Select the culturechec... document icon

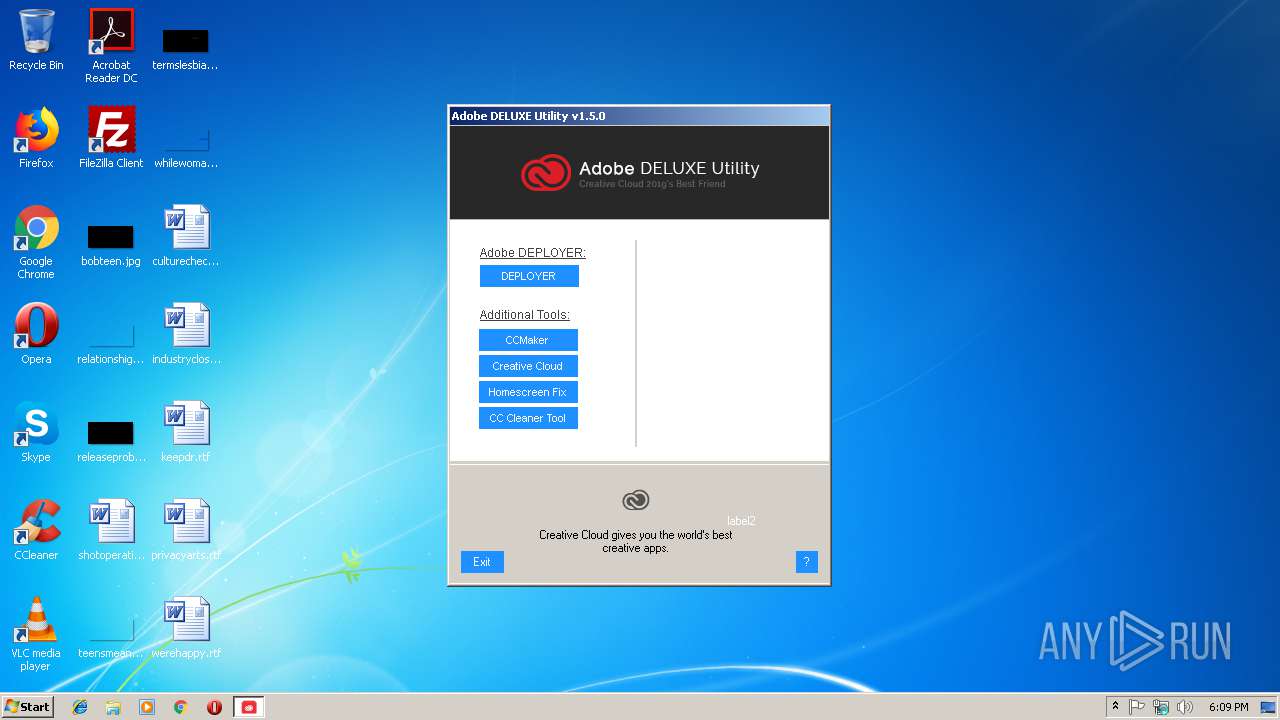(x=186, y=236)
